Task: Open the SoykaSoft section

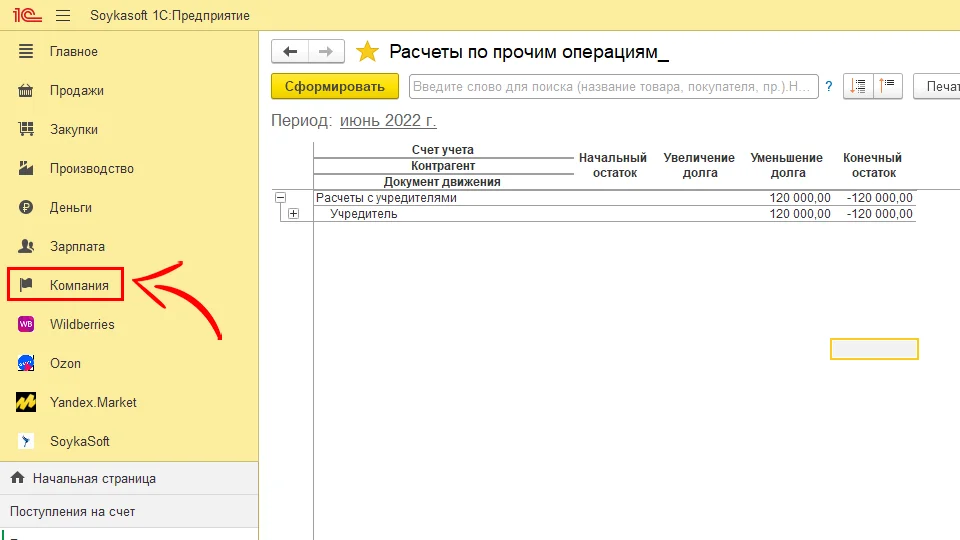Action: coord(79,441)
